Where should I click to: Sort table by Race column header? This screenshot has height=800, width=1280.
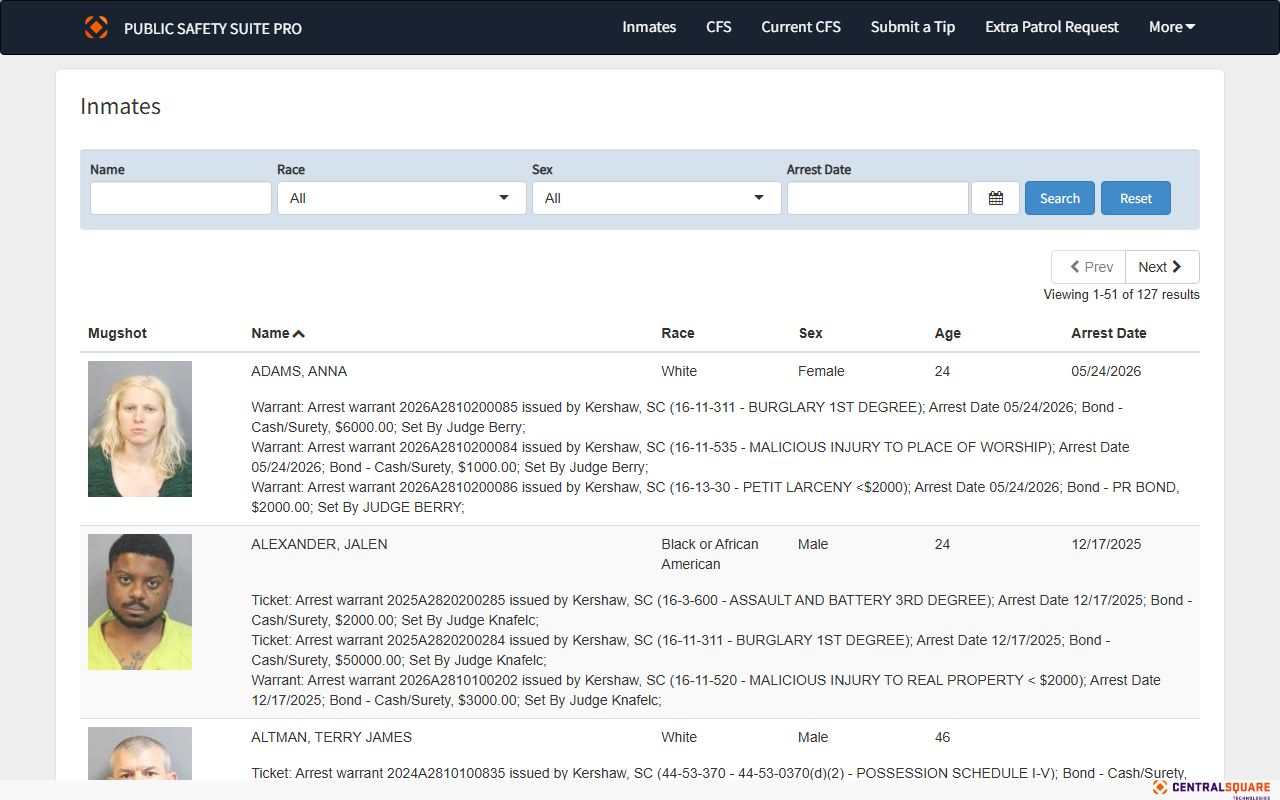pos(678,333)
